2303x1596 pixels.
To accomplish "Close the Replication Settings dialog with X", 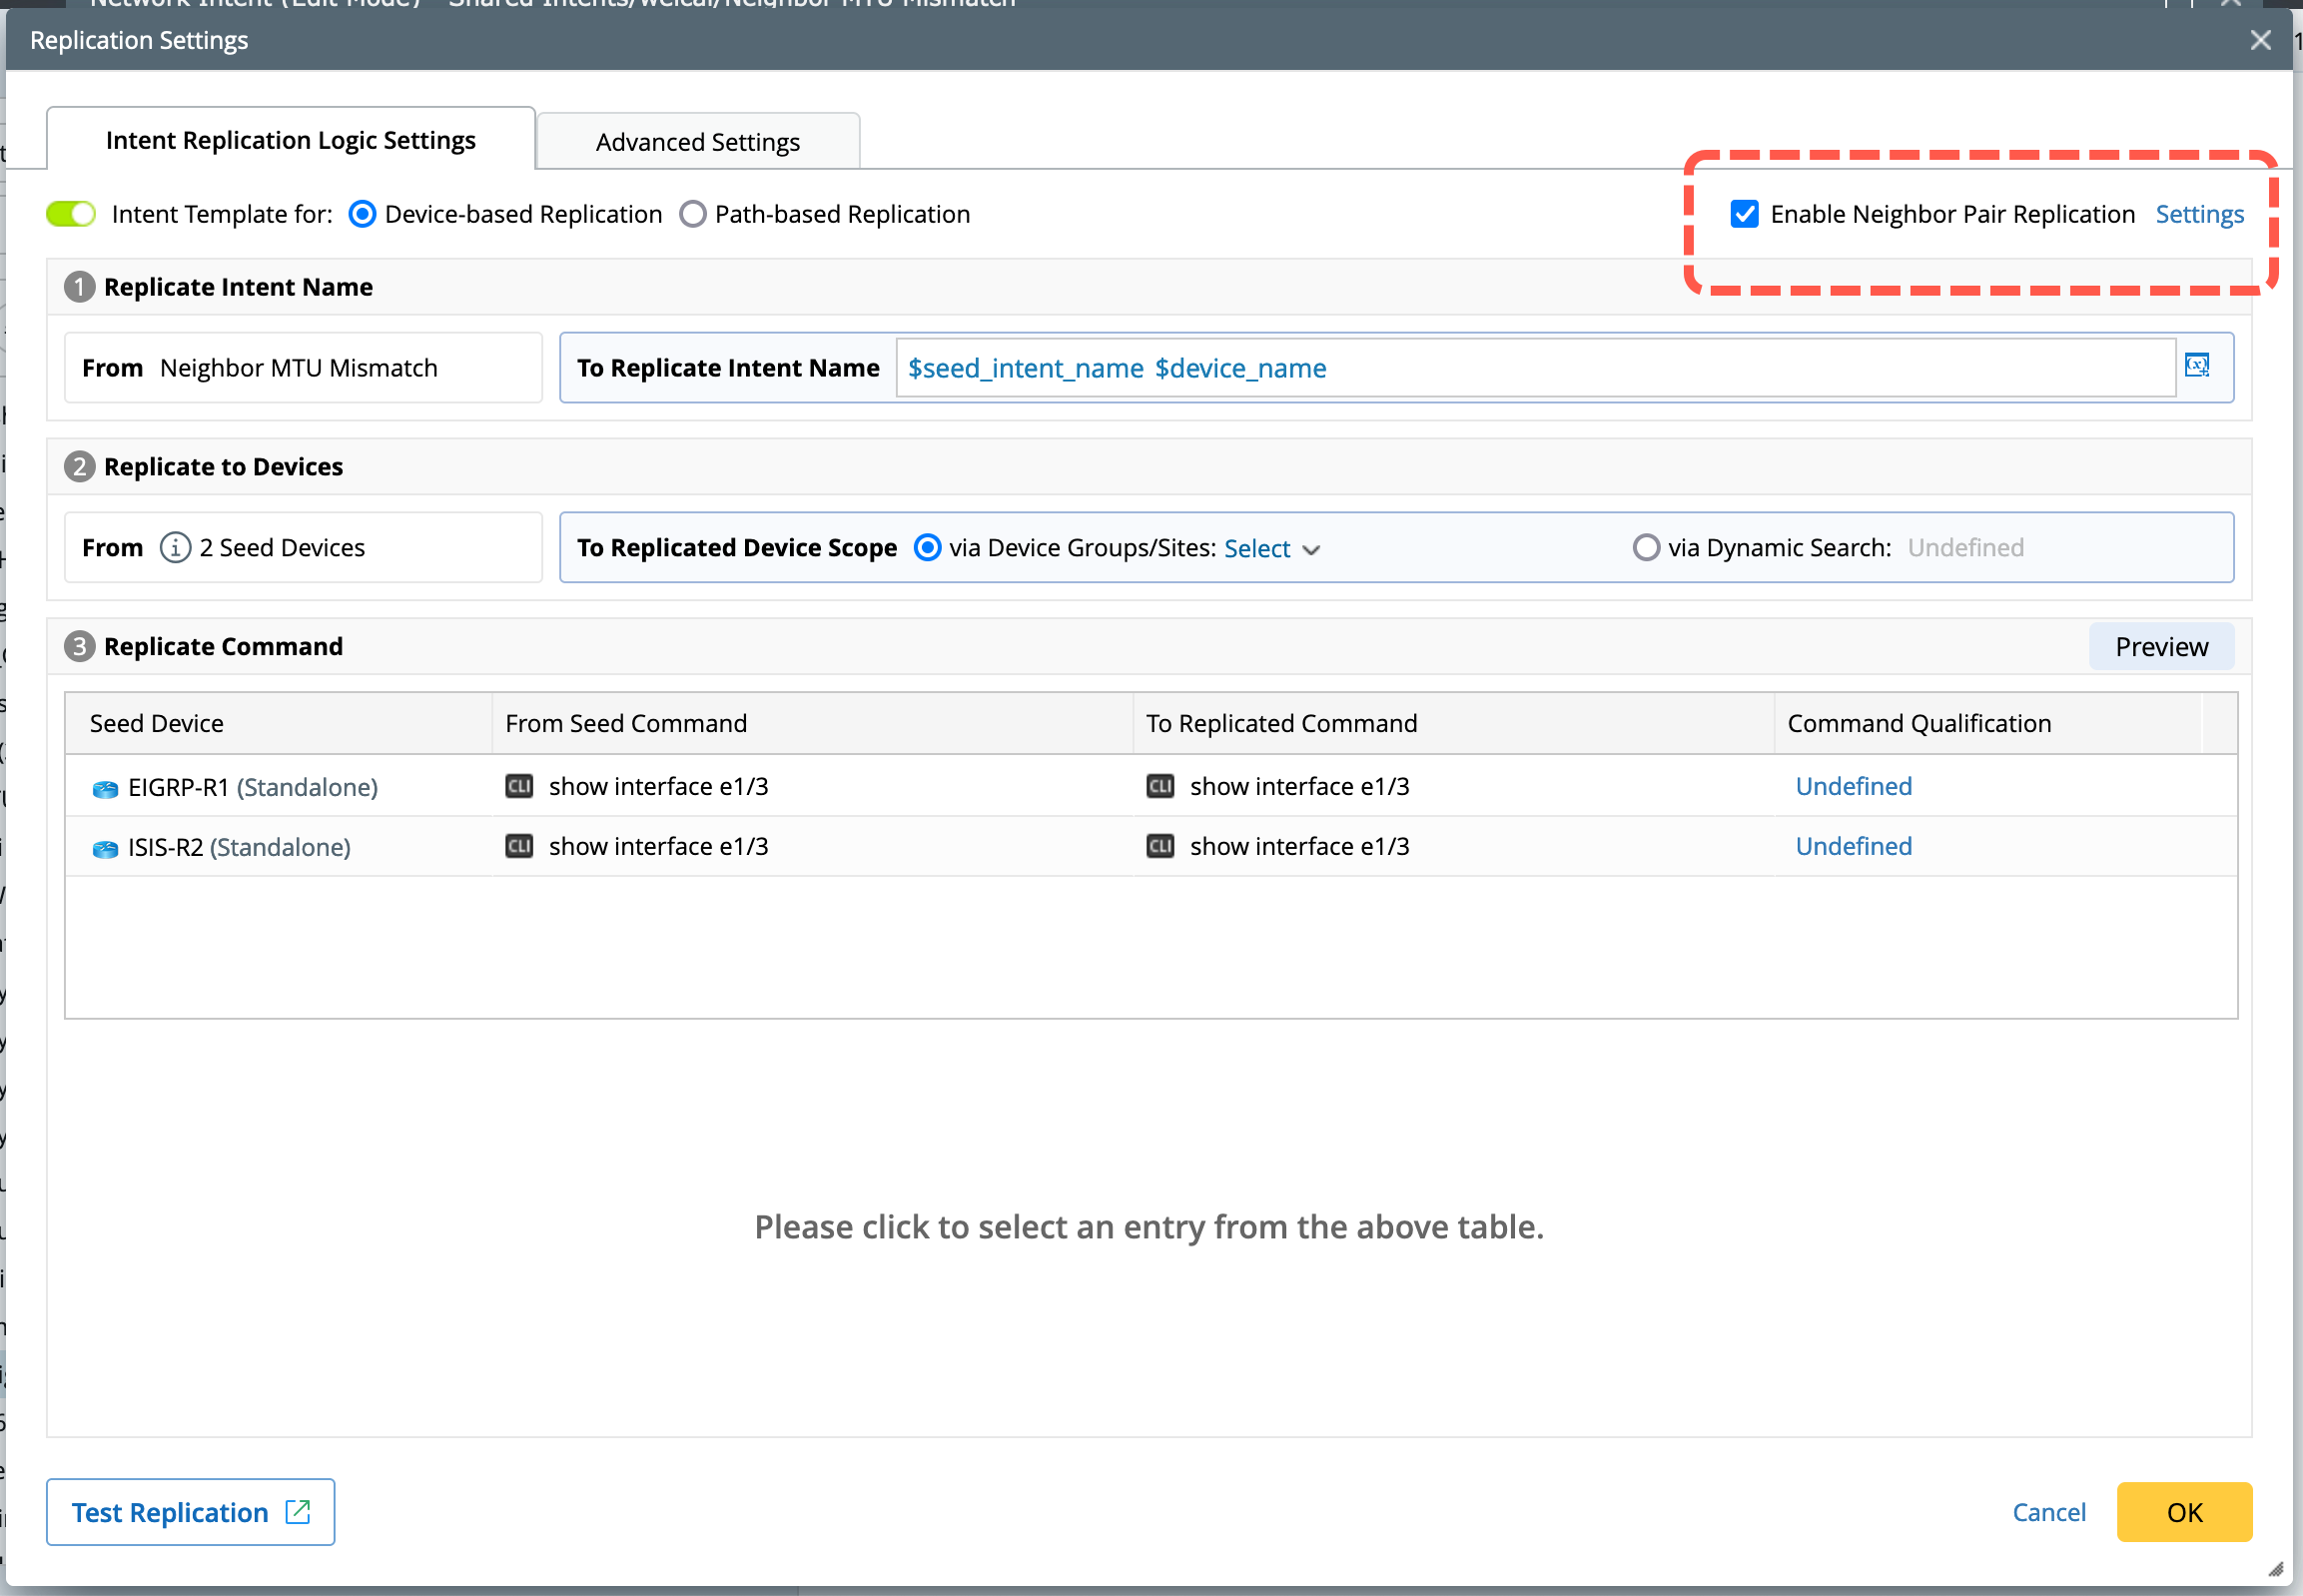I will [x=2260, y=40].
